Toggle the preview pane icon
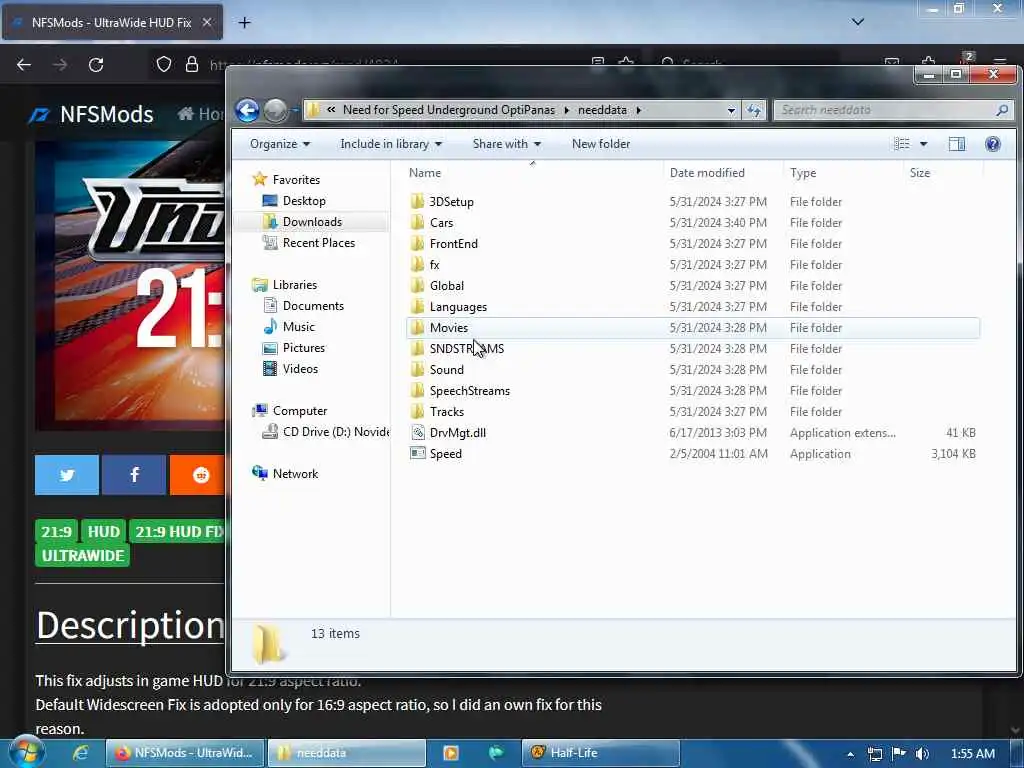This screenshot has width=1024, height=768. click(x=957, y=144)
